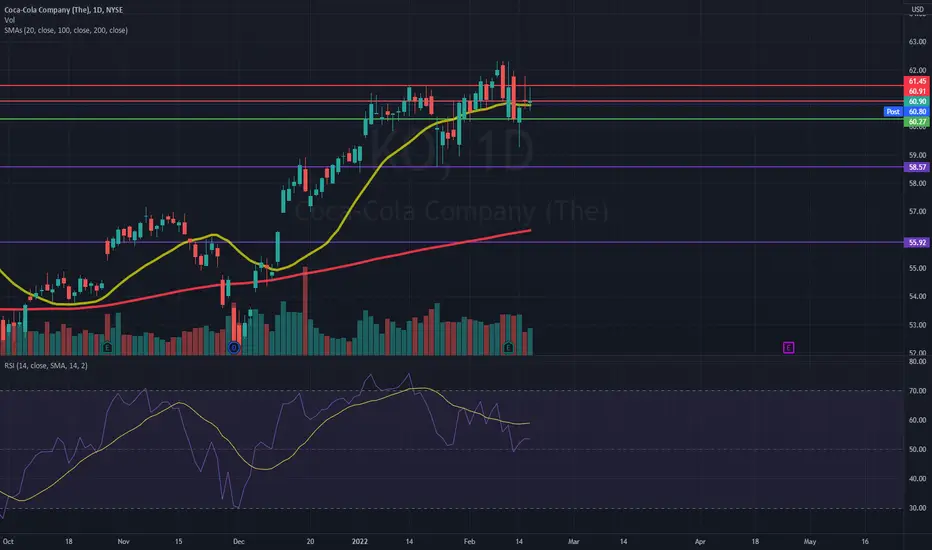Click the 2022 label on time axis
Viewport: 932px width, 550px height.
[x=360, y=542]
